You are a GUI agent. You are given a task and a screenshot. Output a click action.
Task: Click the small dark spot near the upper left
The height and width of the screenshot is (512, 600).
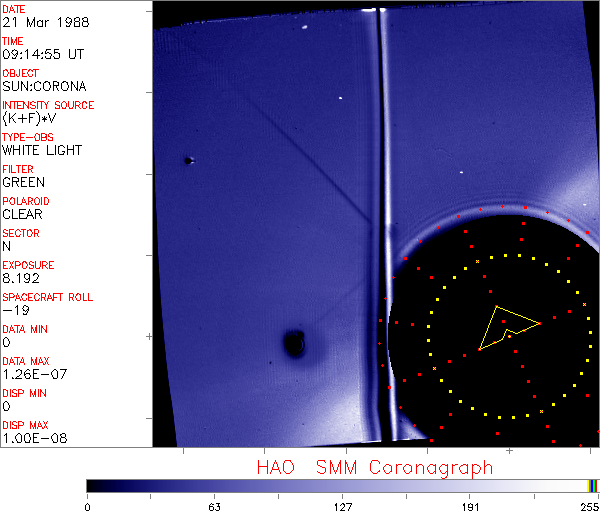(188, 160)
